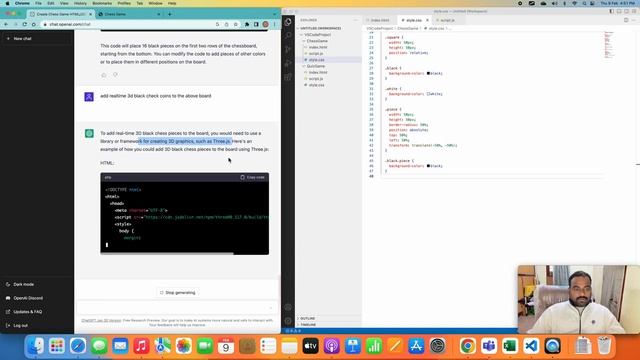Open Google Chrome from the Dock
This screenshot has height=360, width=640.
(x=468, y=346)
